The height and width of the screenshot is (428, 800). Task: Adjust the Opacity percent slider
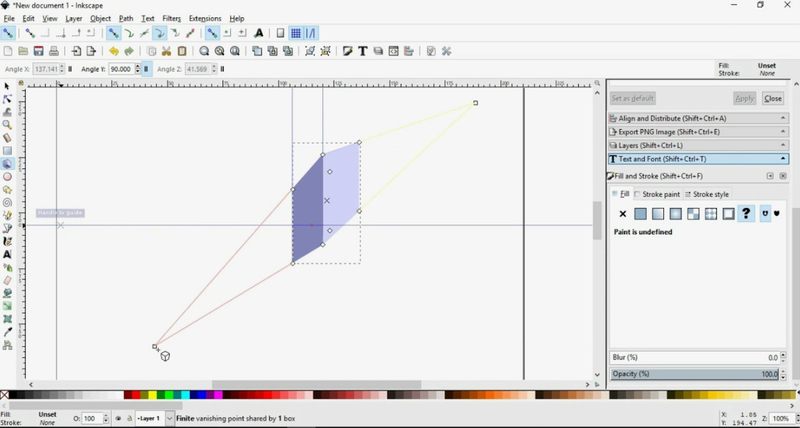click(x=695, y=374)
